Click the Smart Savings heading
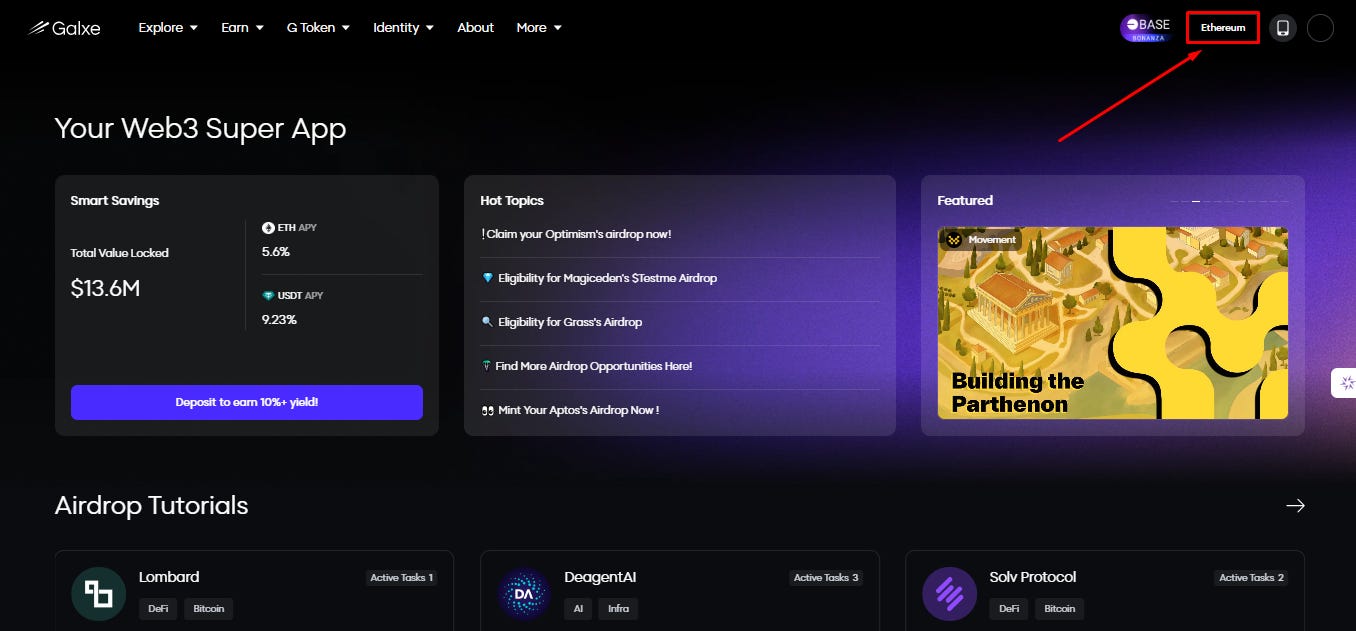Screen dimensions: 1356x631 point(115,201)
